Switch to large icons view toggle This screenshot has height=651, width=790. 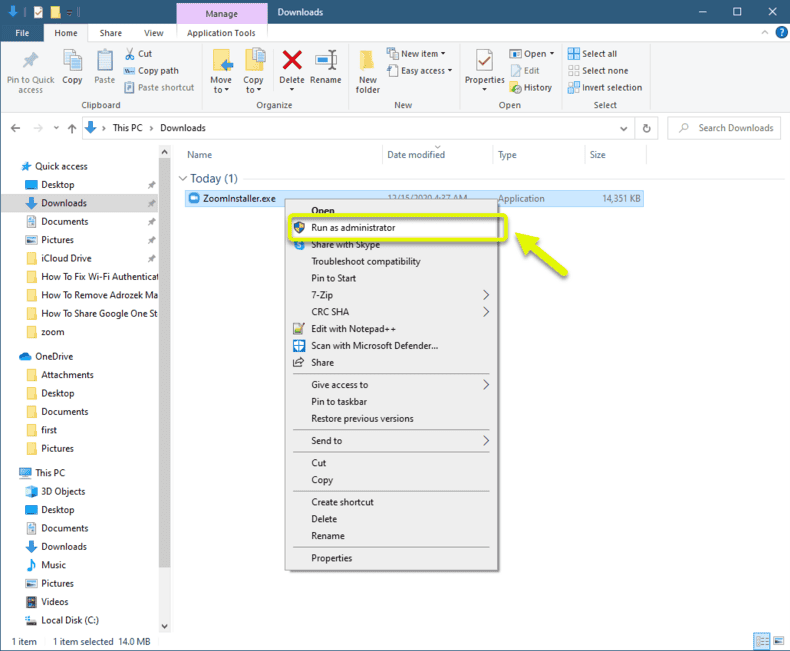pyautogui.click(x=776, y=641)
